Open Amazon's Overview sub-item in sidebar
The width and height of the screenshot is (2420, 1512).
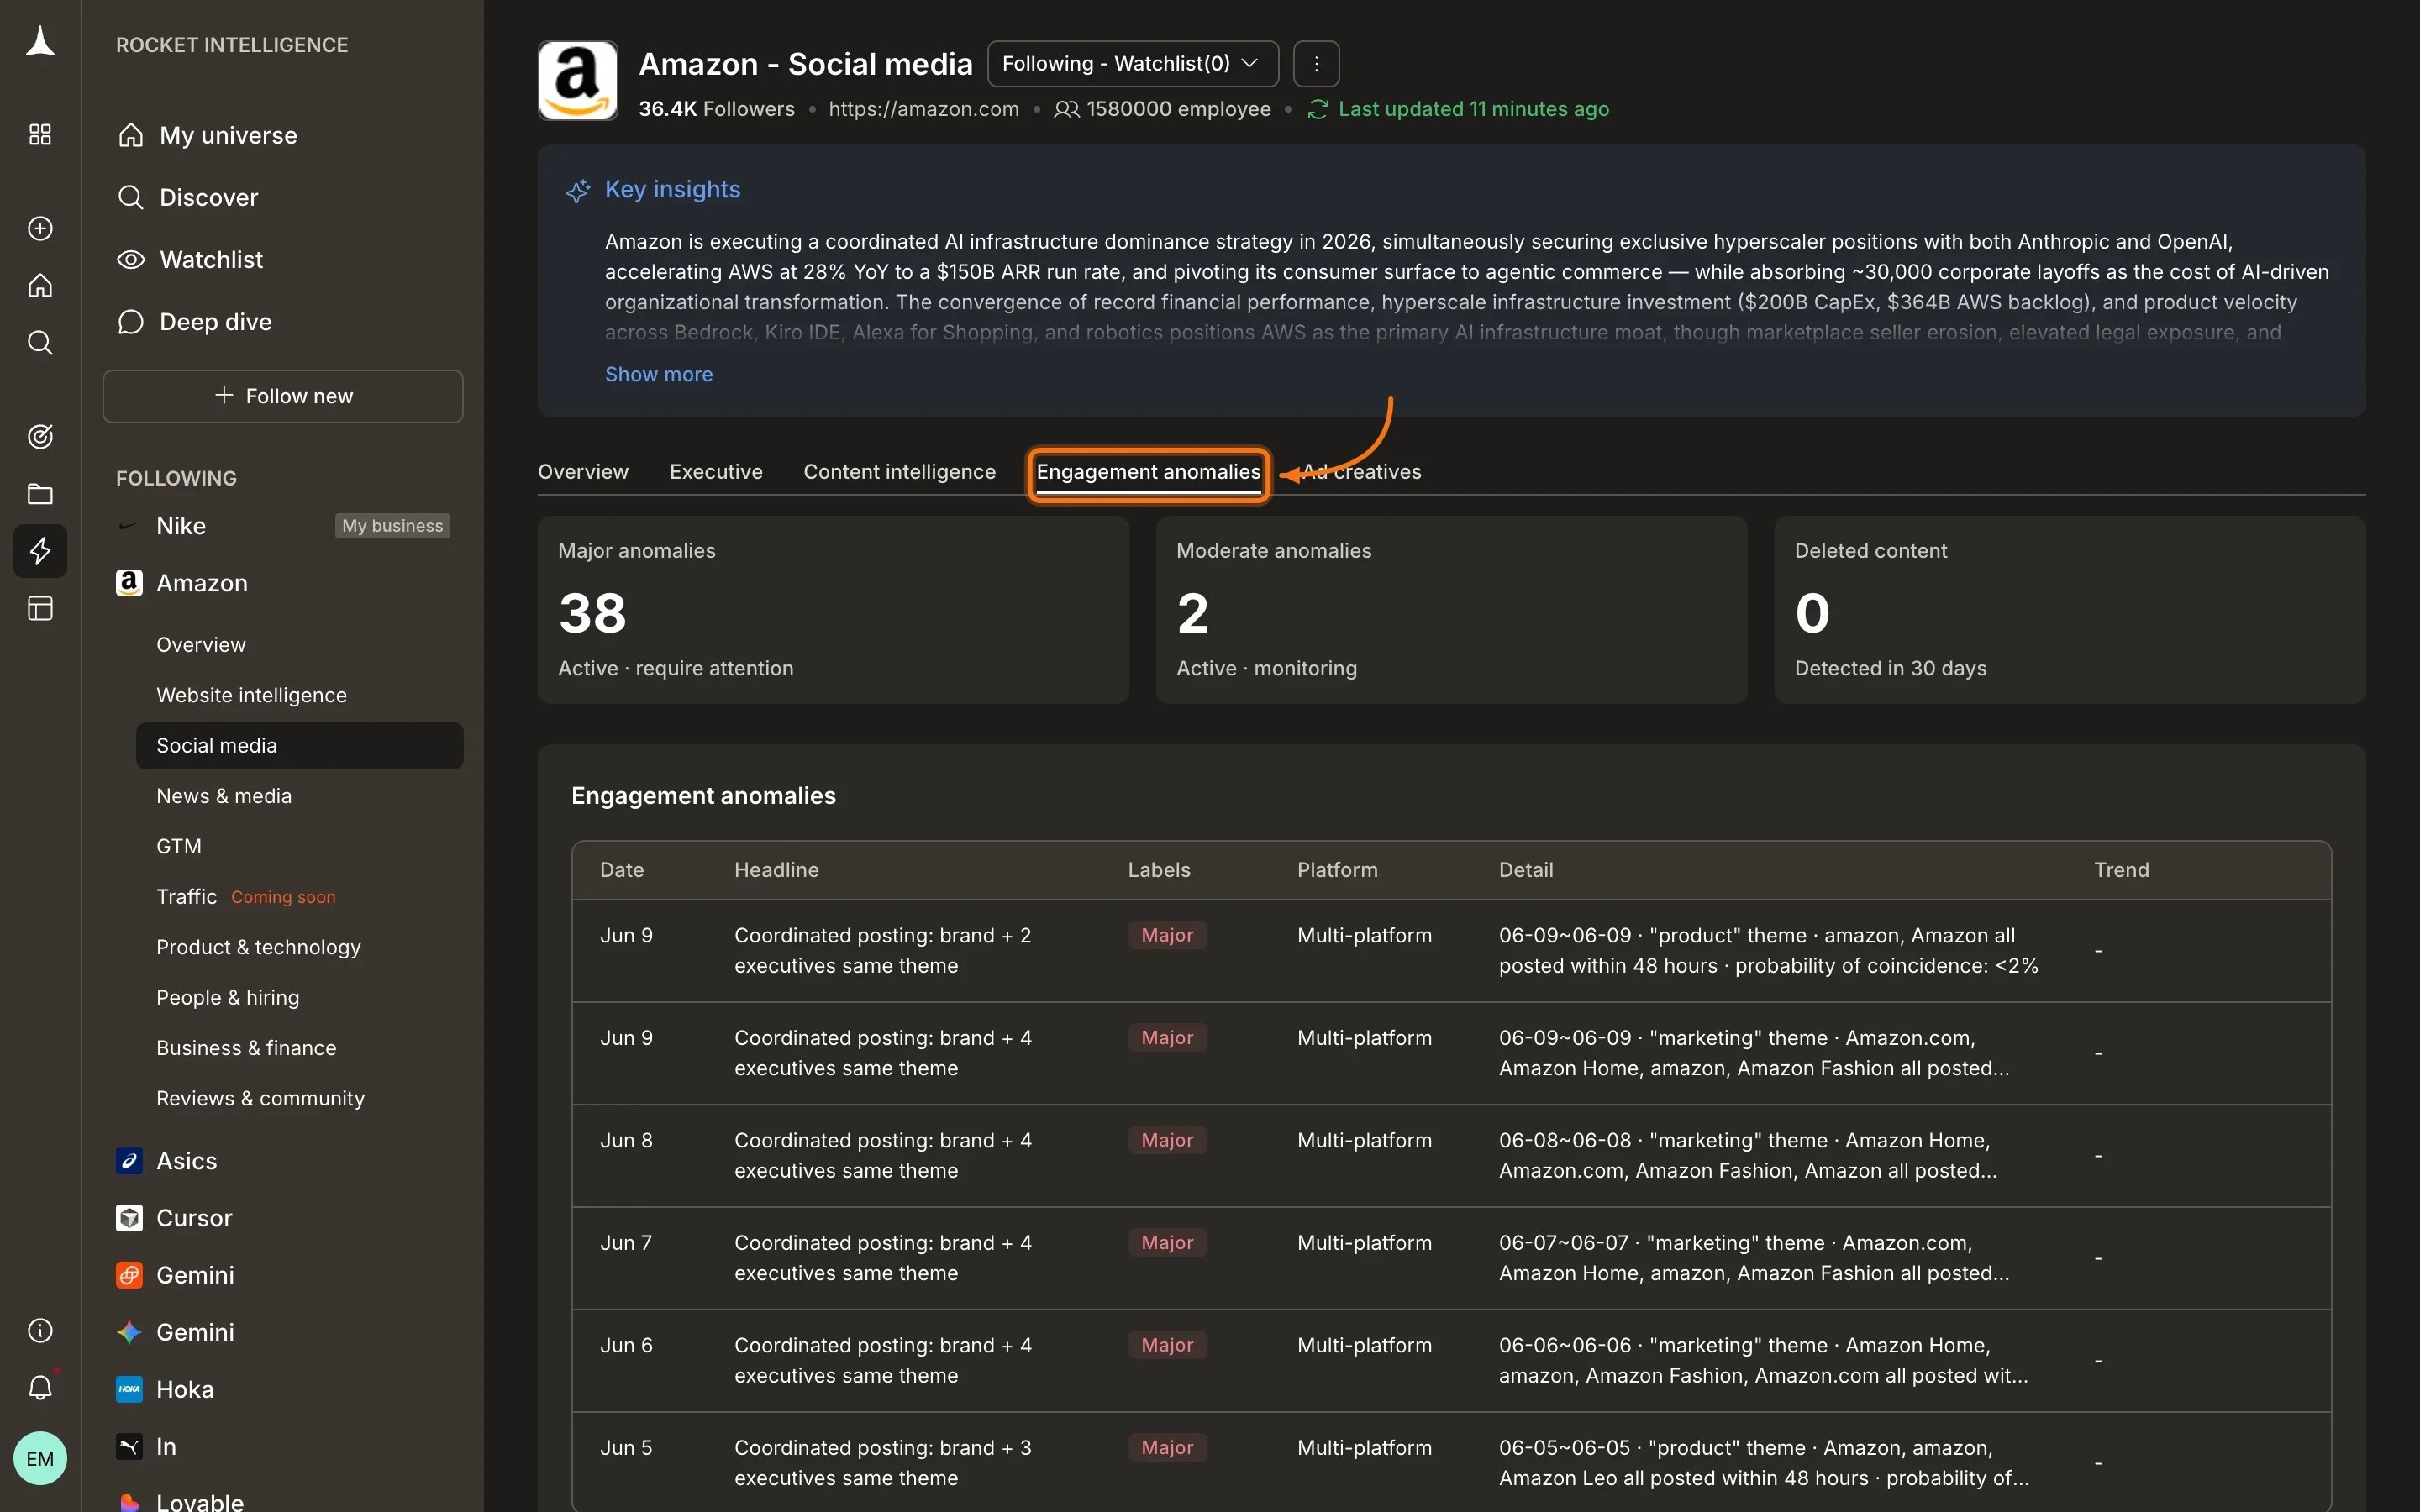pyautogui.click(x=201, y=645)
